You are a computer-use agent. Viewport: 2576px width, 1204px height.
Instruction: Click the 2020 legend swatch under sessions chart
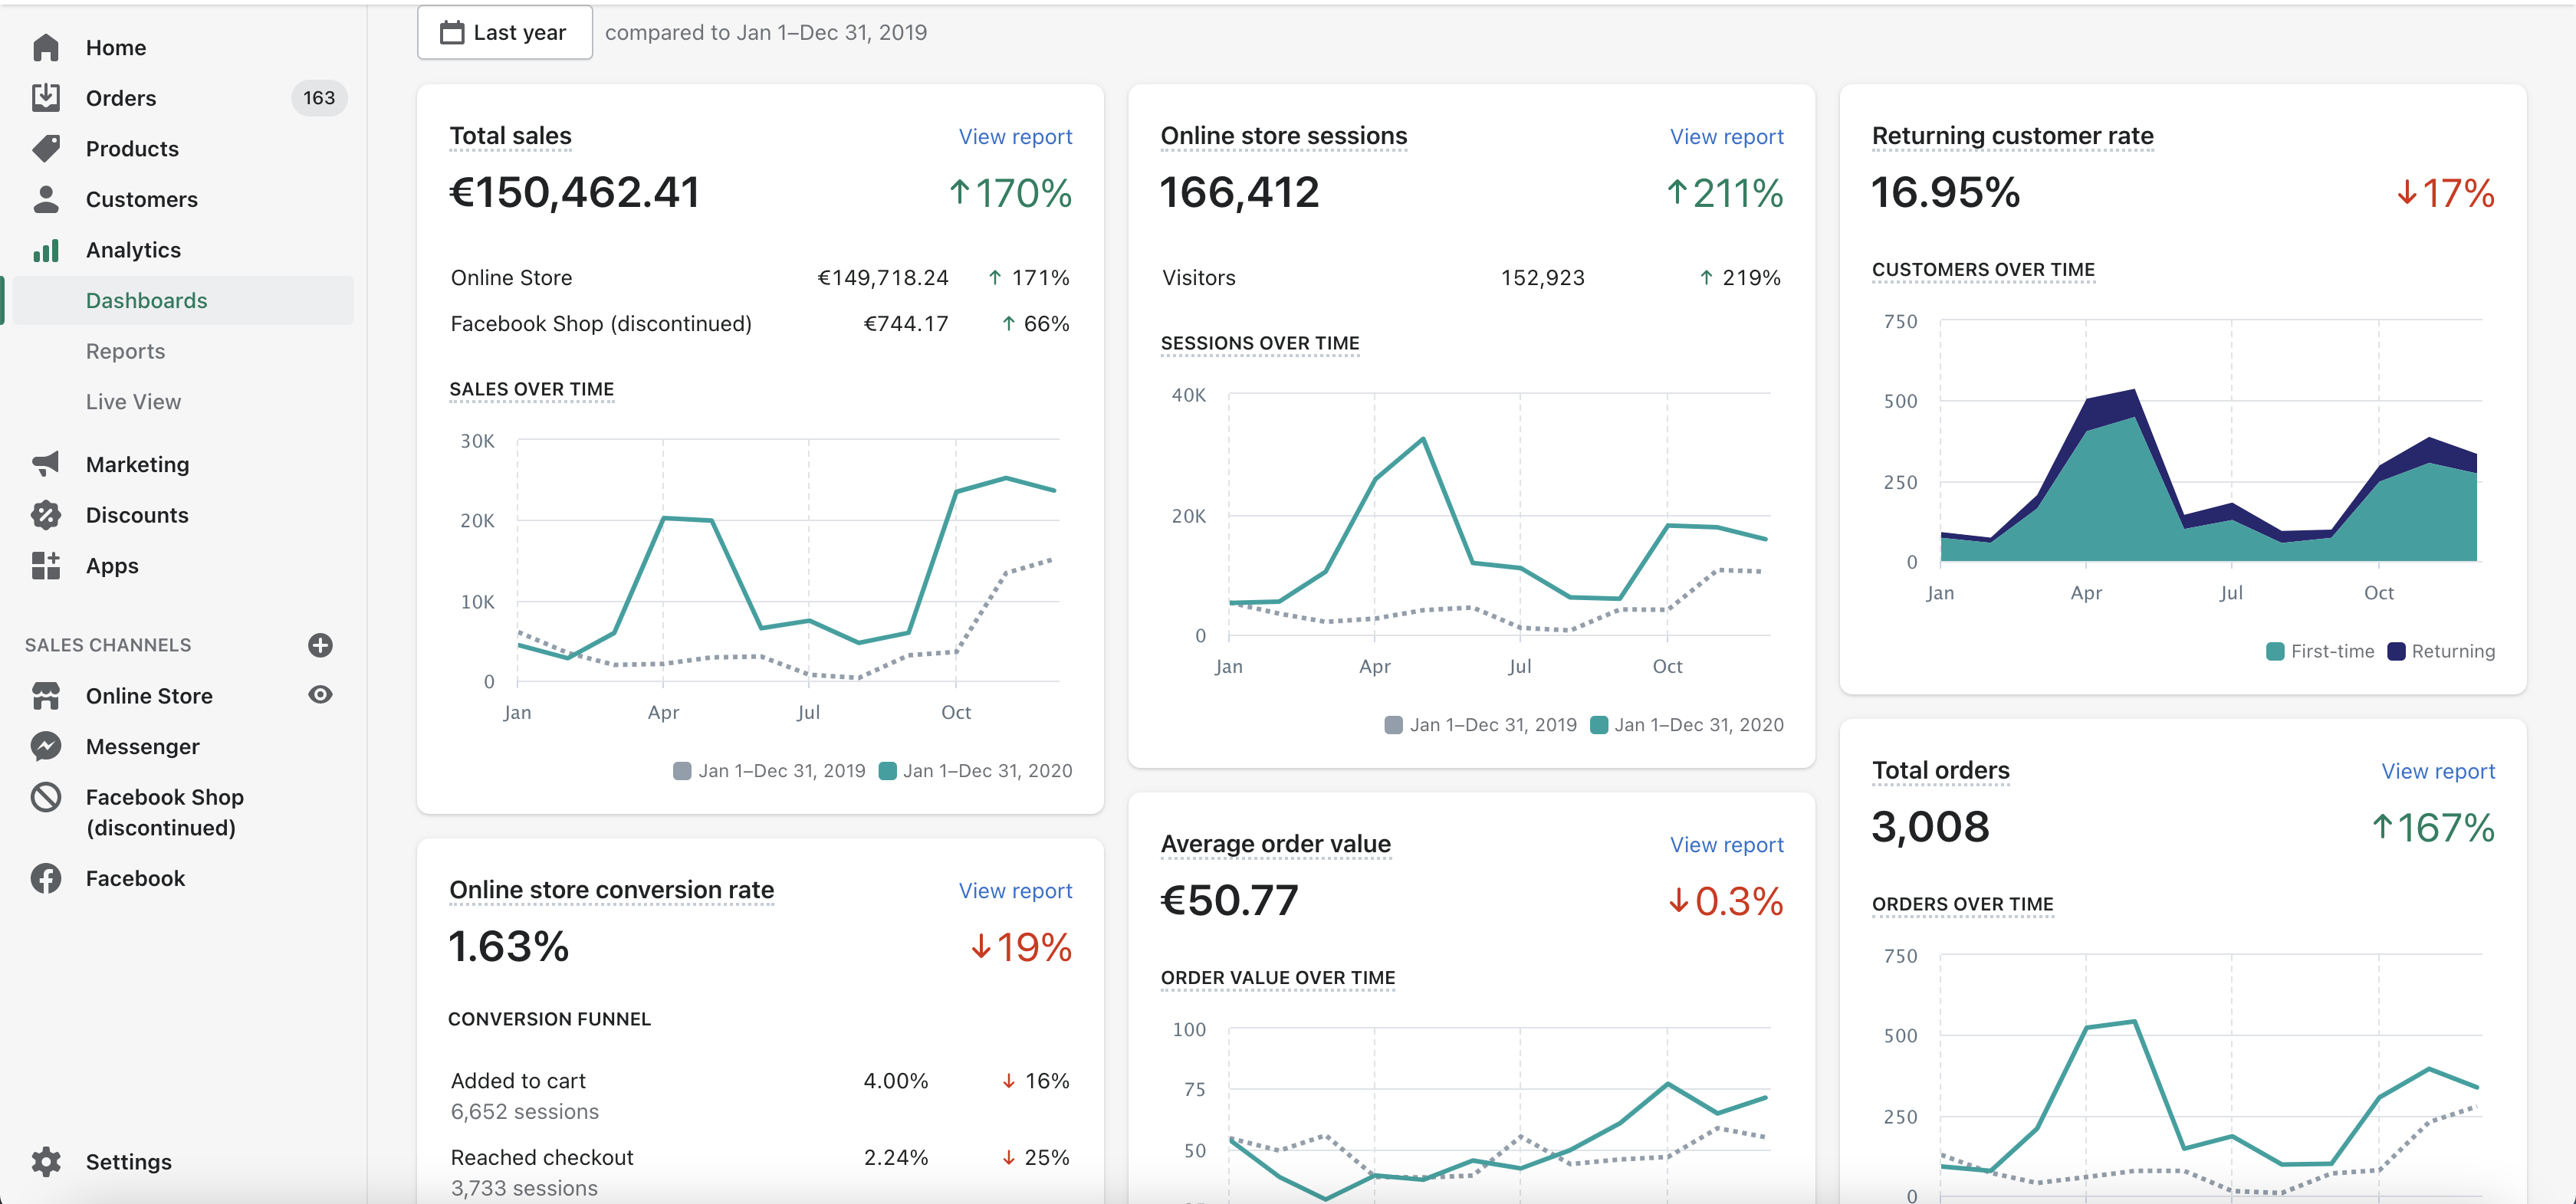(x=1598, y=725)
